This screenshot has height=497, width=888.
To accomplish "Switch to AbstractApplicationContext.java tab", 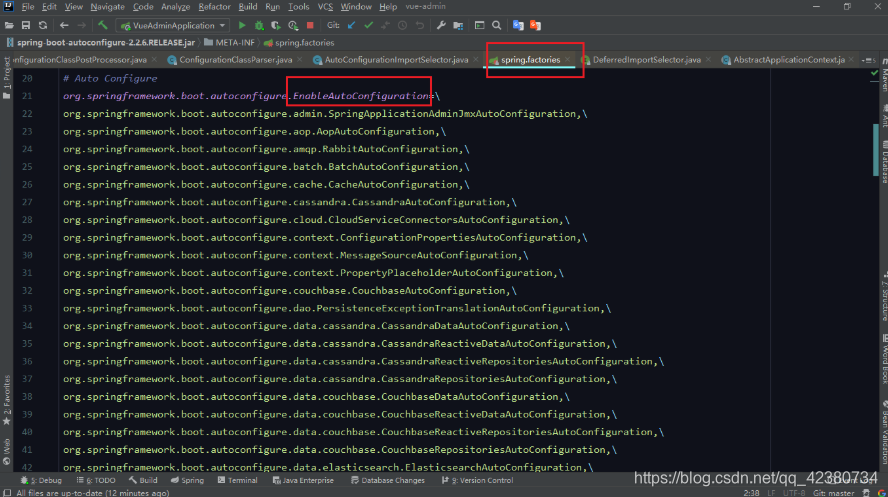I will [788, 59].
